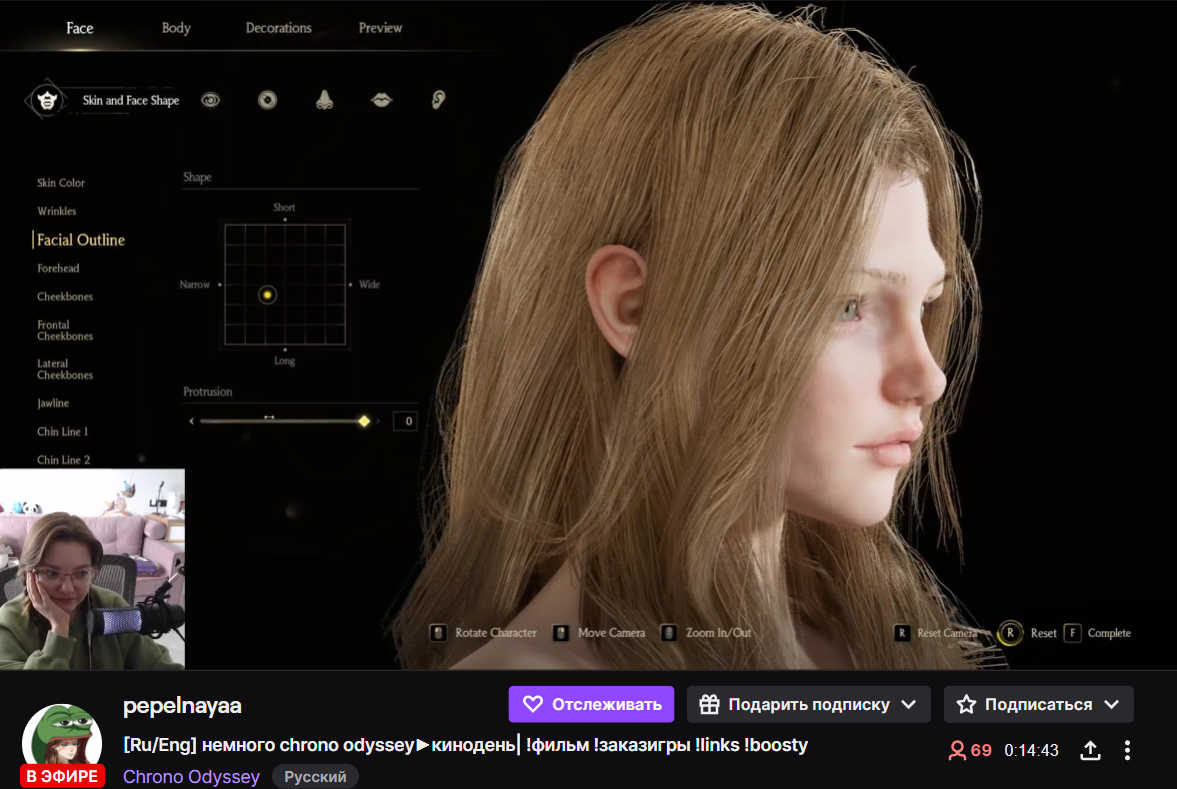
Task: Open the Preview tab
Action: click(381, 28)
